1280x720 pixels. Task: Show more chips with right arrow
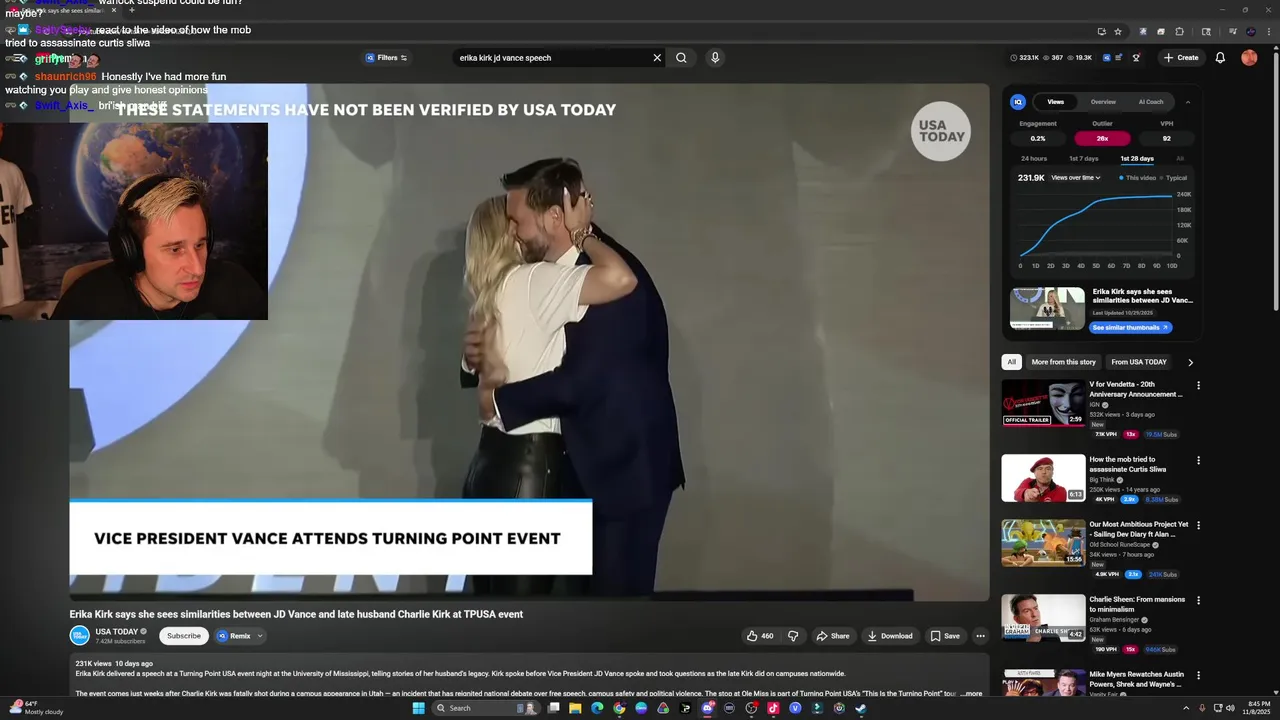click(1190, 362)
